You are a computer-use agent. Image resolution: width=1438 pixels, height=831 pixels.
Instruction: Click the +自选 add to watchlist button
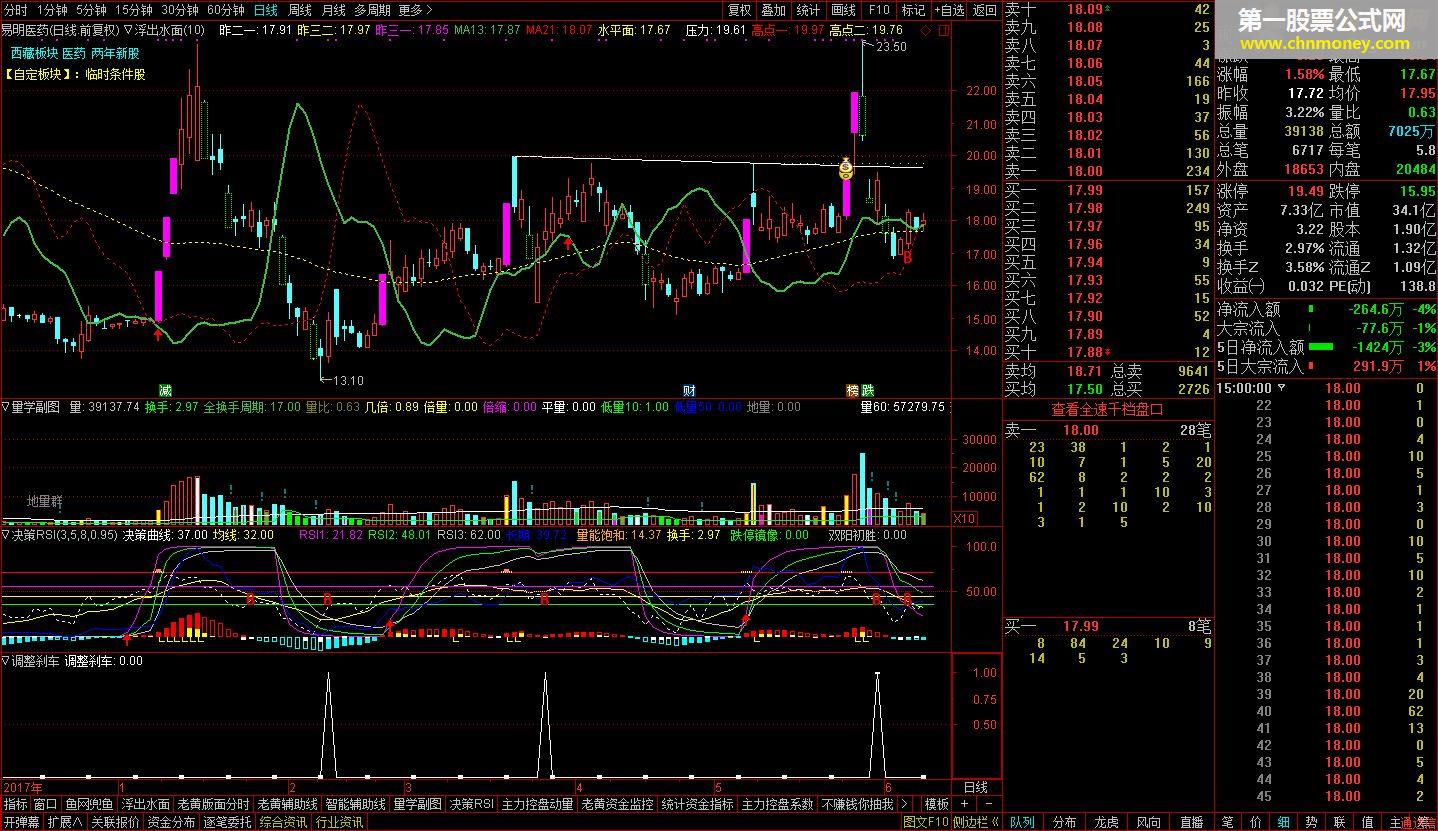tap(950, 10)
